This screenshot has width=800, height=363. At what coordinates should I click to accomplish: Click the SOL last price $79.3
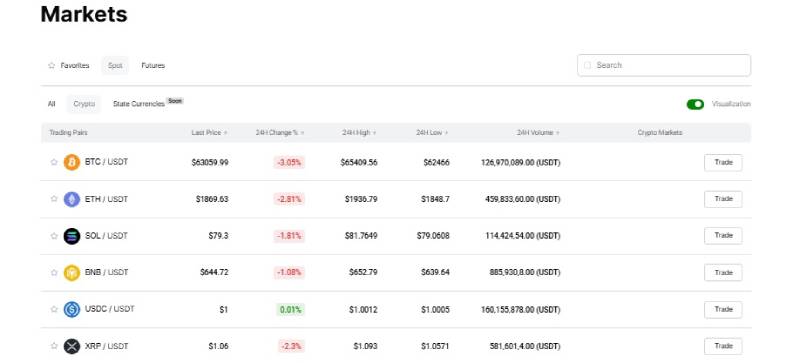[x=218, y=236]
